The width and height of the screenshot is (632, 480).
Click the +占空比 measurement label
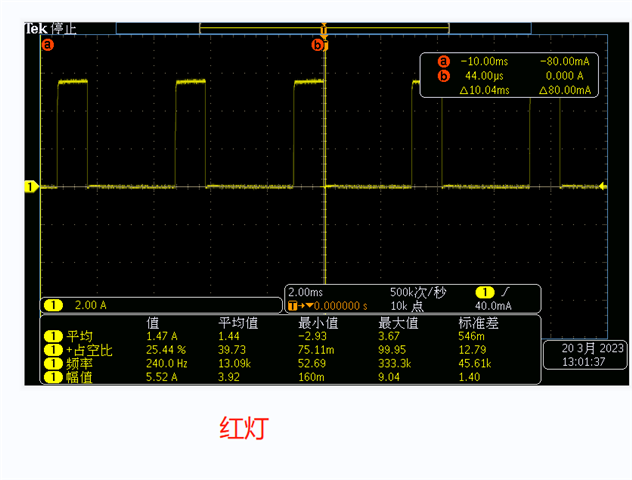(89, 350)
